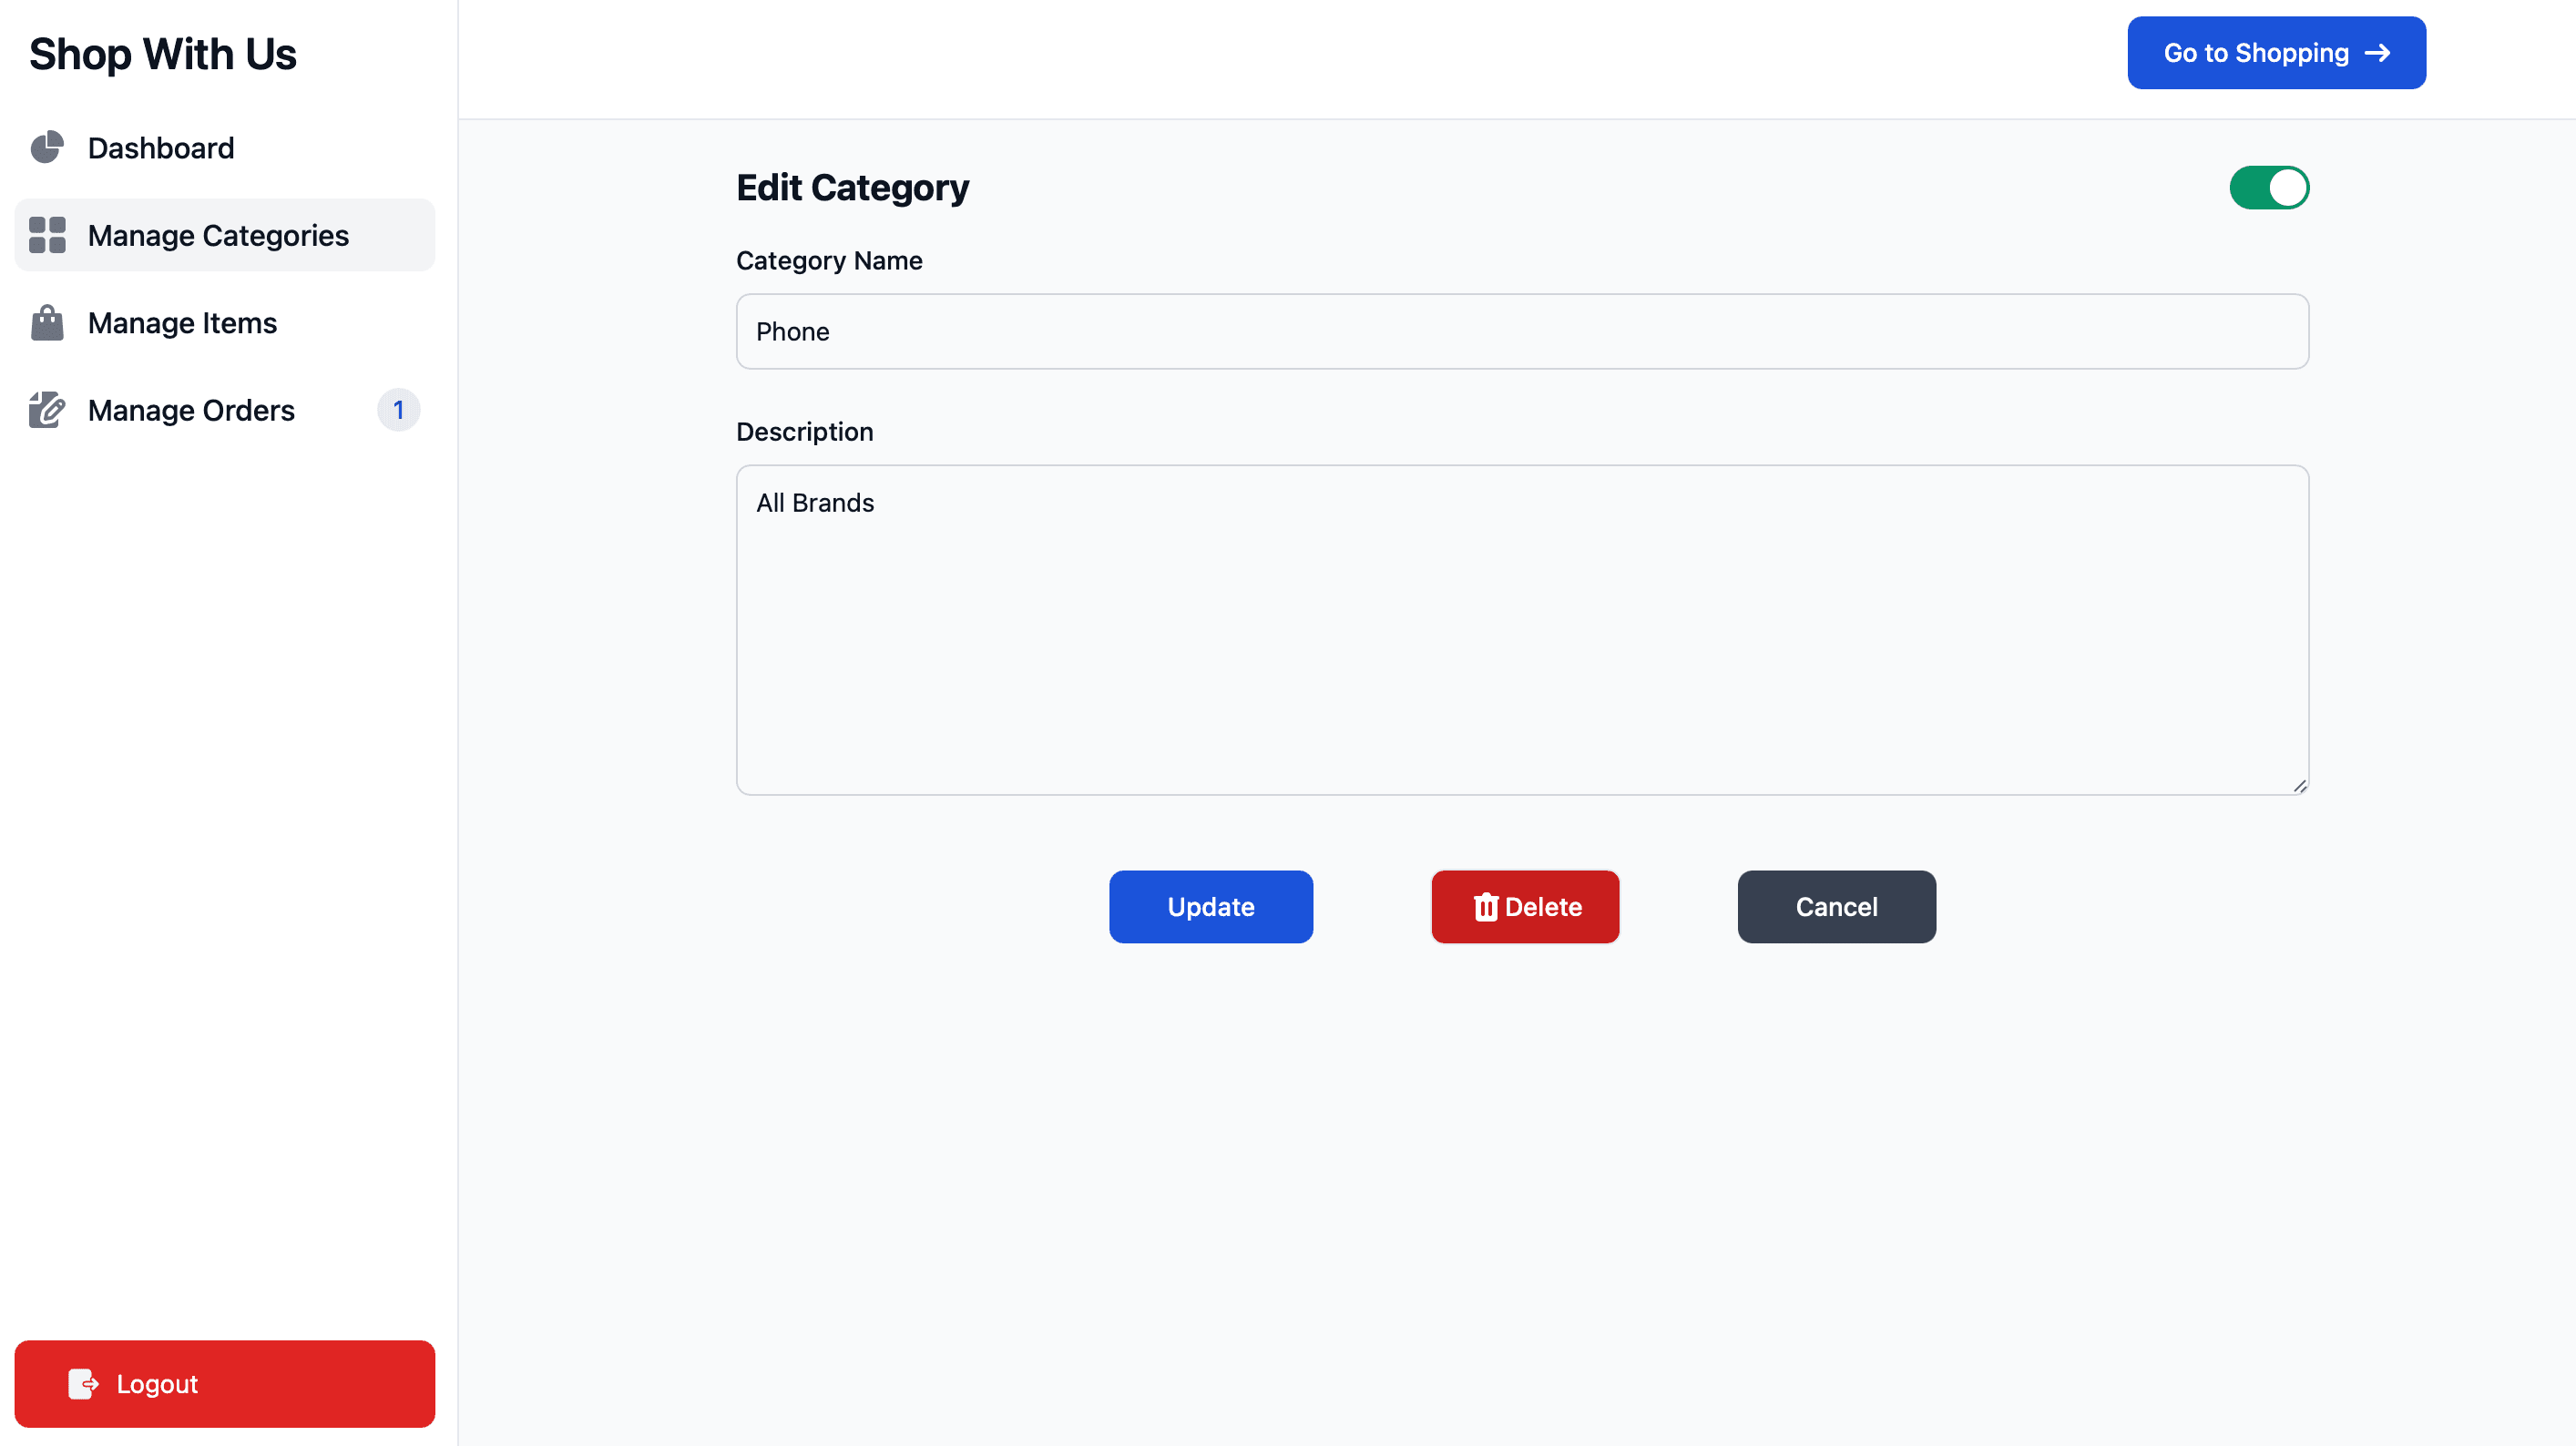
Task: Click the arrow icon on Go to Shopping
Action: click(2377, 53)
